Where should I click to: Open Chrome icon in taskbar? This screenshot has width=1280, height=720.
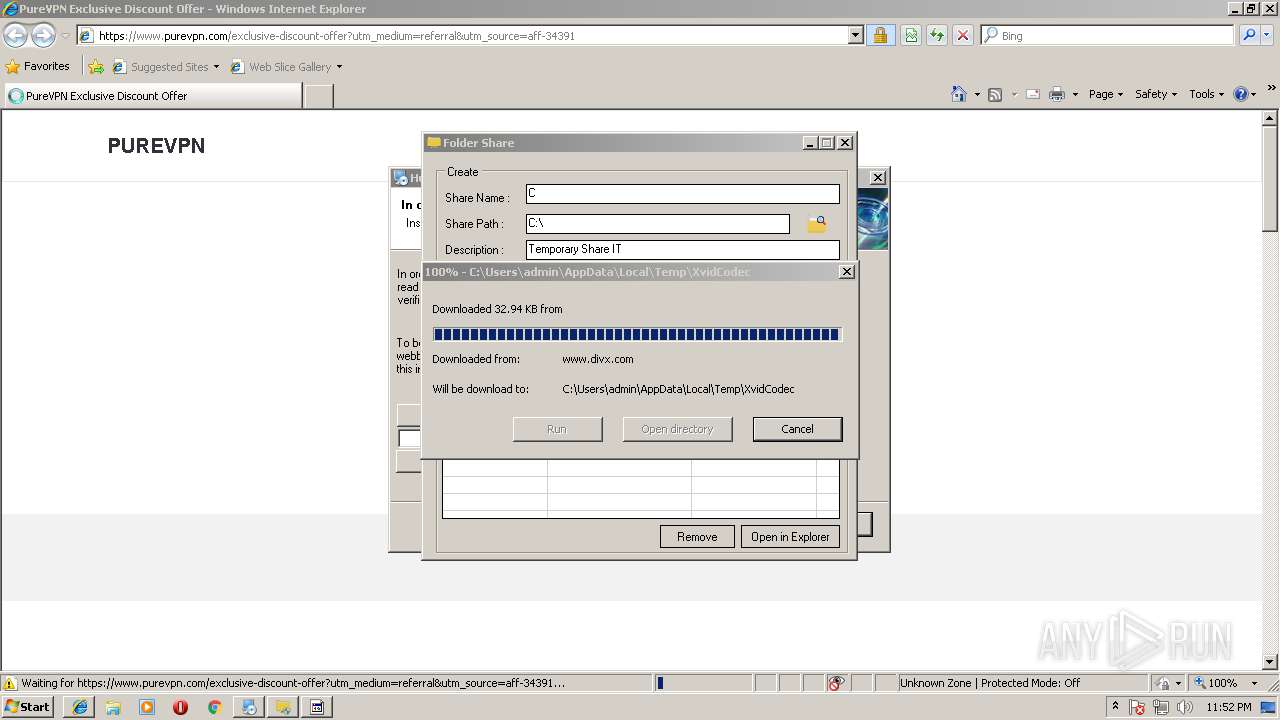(x=214, y=707)
